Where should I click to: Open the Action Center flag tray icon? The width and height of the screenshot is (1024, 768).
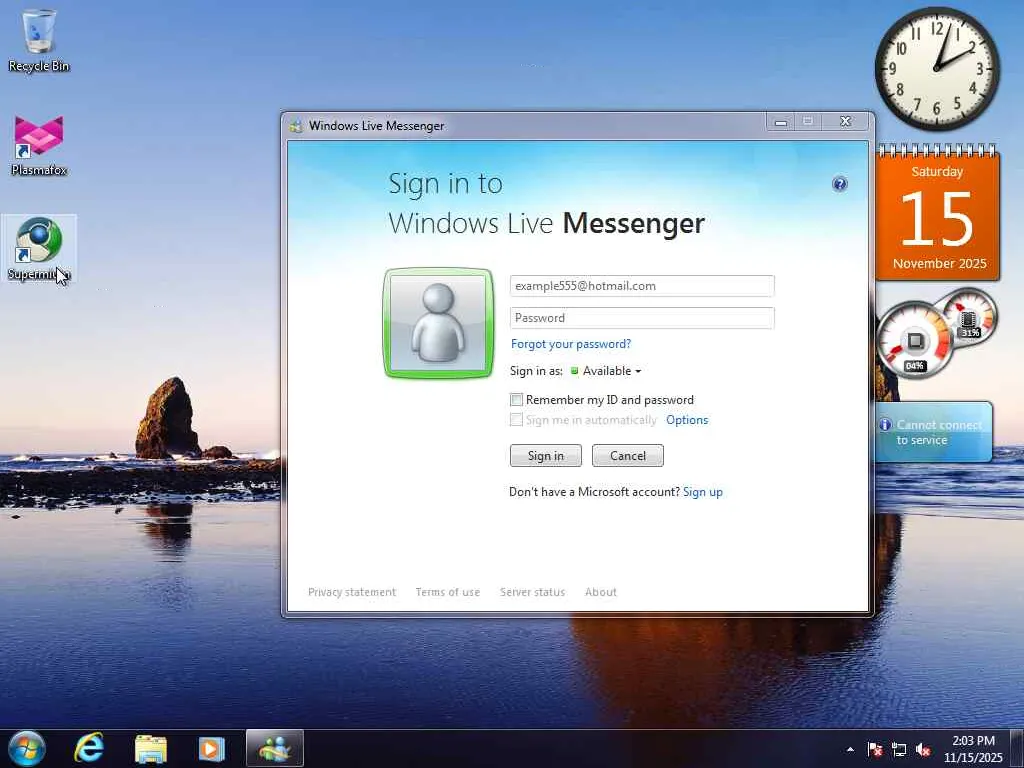click(x=874, y=749)
